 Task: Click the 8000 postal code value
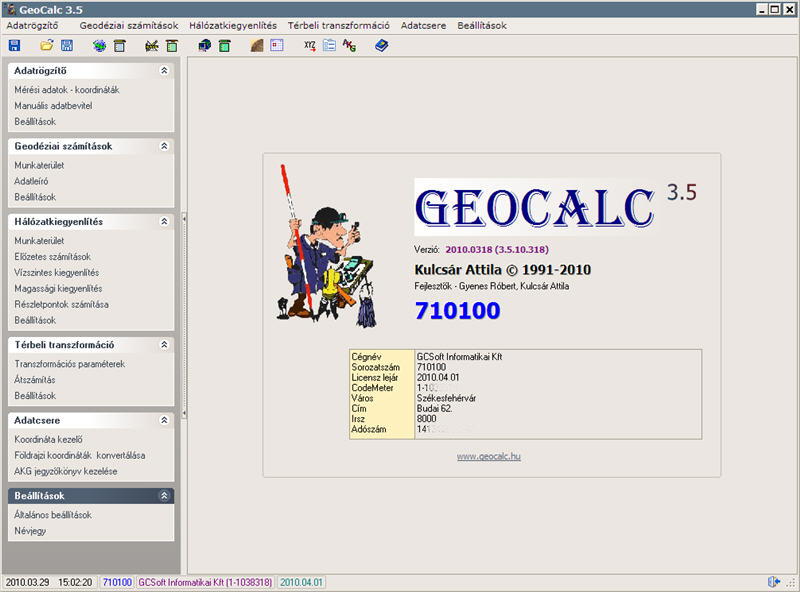[x=427, y=418]
